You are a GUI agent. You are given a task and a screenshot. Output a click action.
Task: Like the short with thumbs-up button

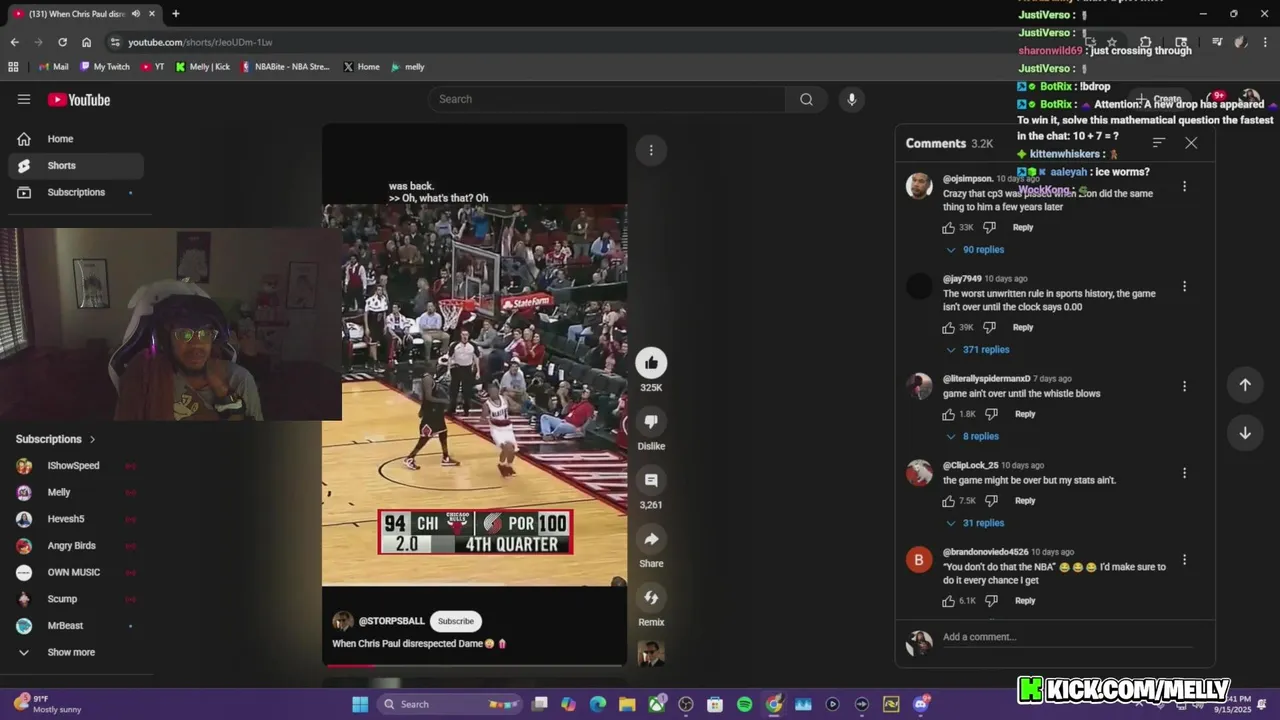[651, 363]
